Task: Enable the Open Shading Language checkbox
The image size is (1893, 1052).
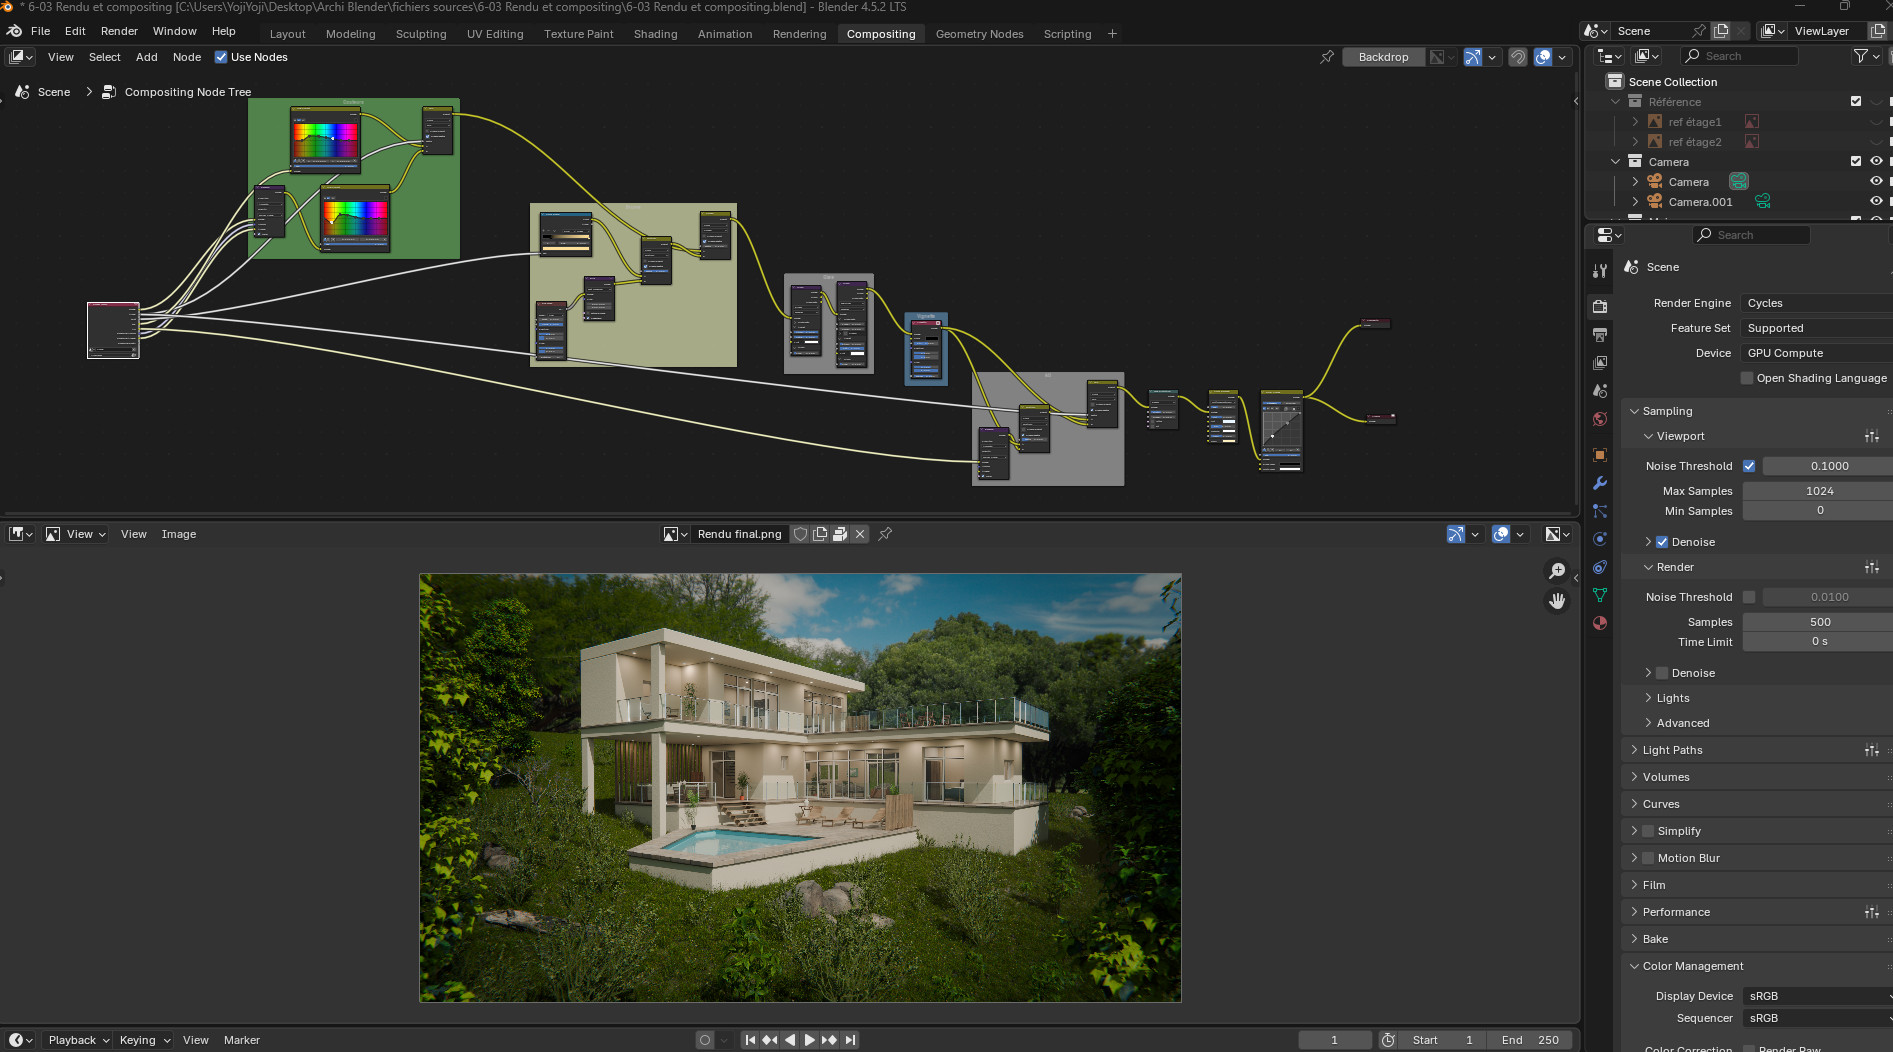Action: (1747, 378)
